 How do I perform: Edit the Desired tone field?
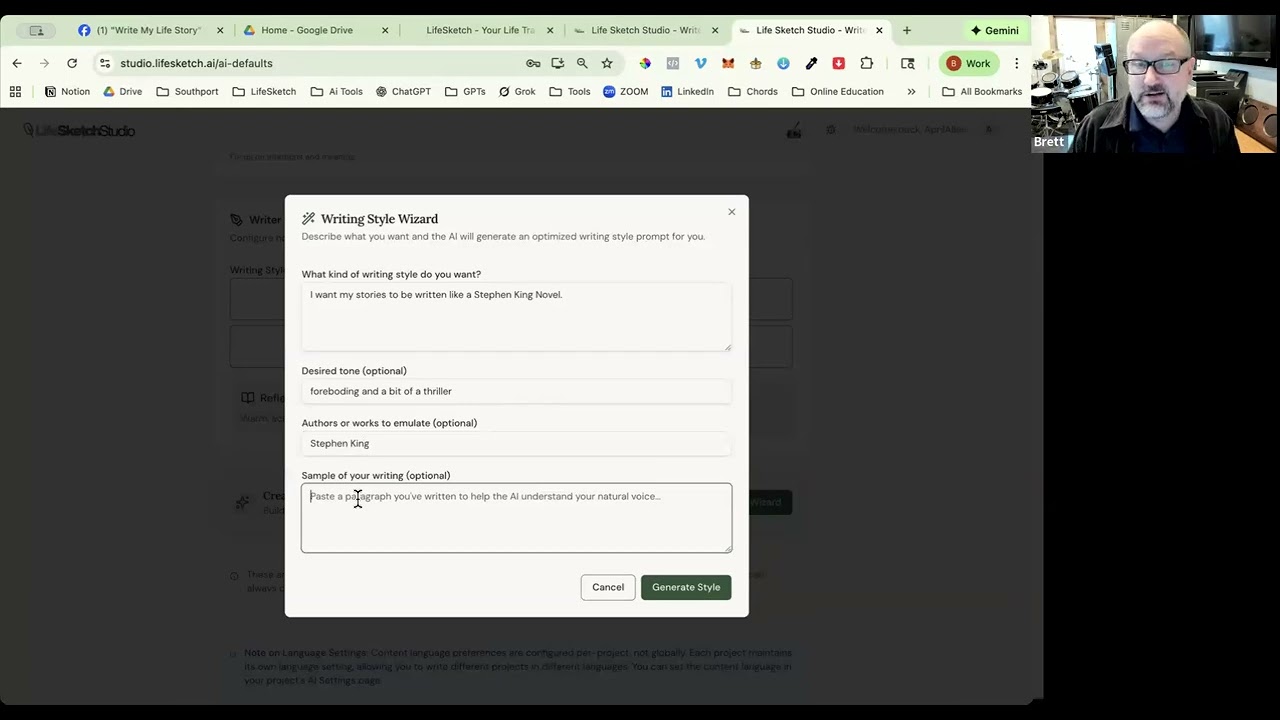(x=516, y=391)
